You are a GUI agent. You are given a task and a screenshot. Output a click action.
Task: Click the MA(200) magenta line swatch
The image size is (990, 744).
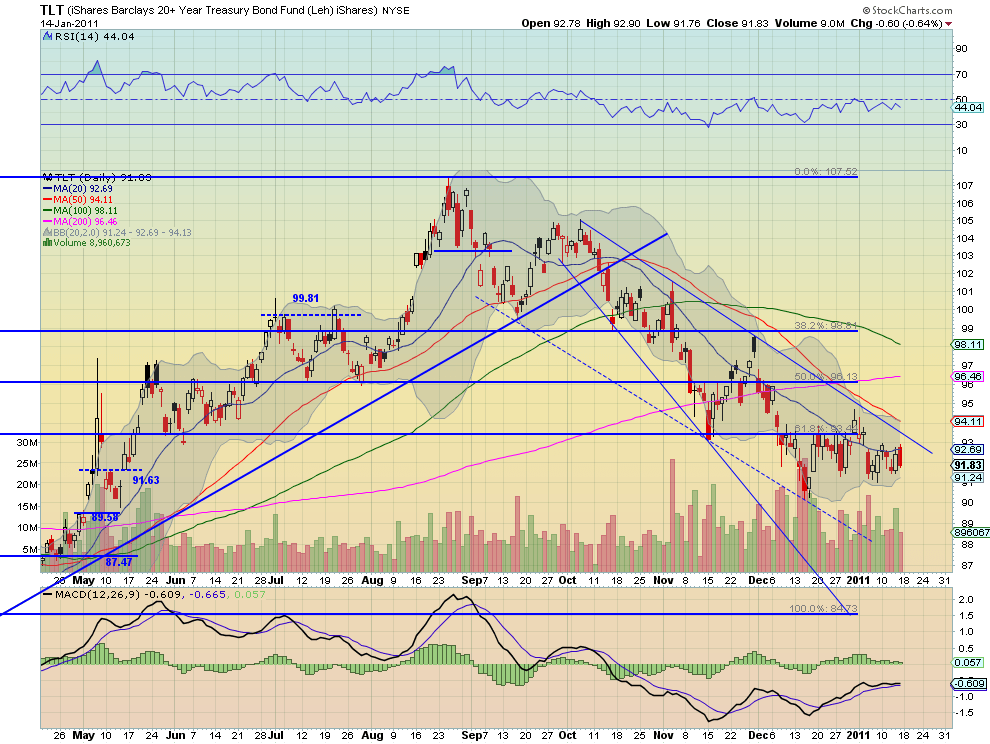pyautogui.click(x=47, y=222)
